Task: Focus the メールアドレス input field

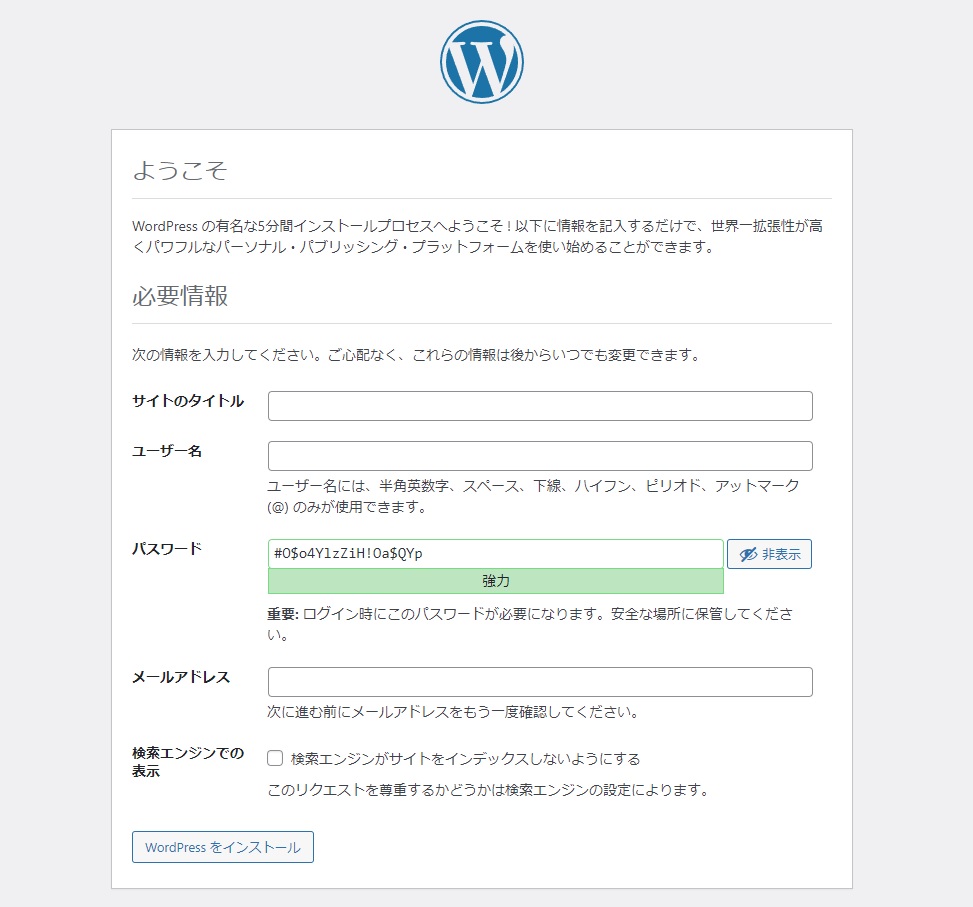Action: [540, 682]
